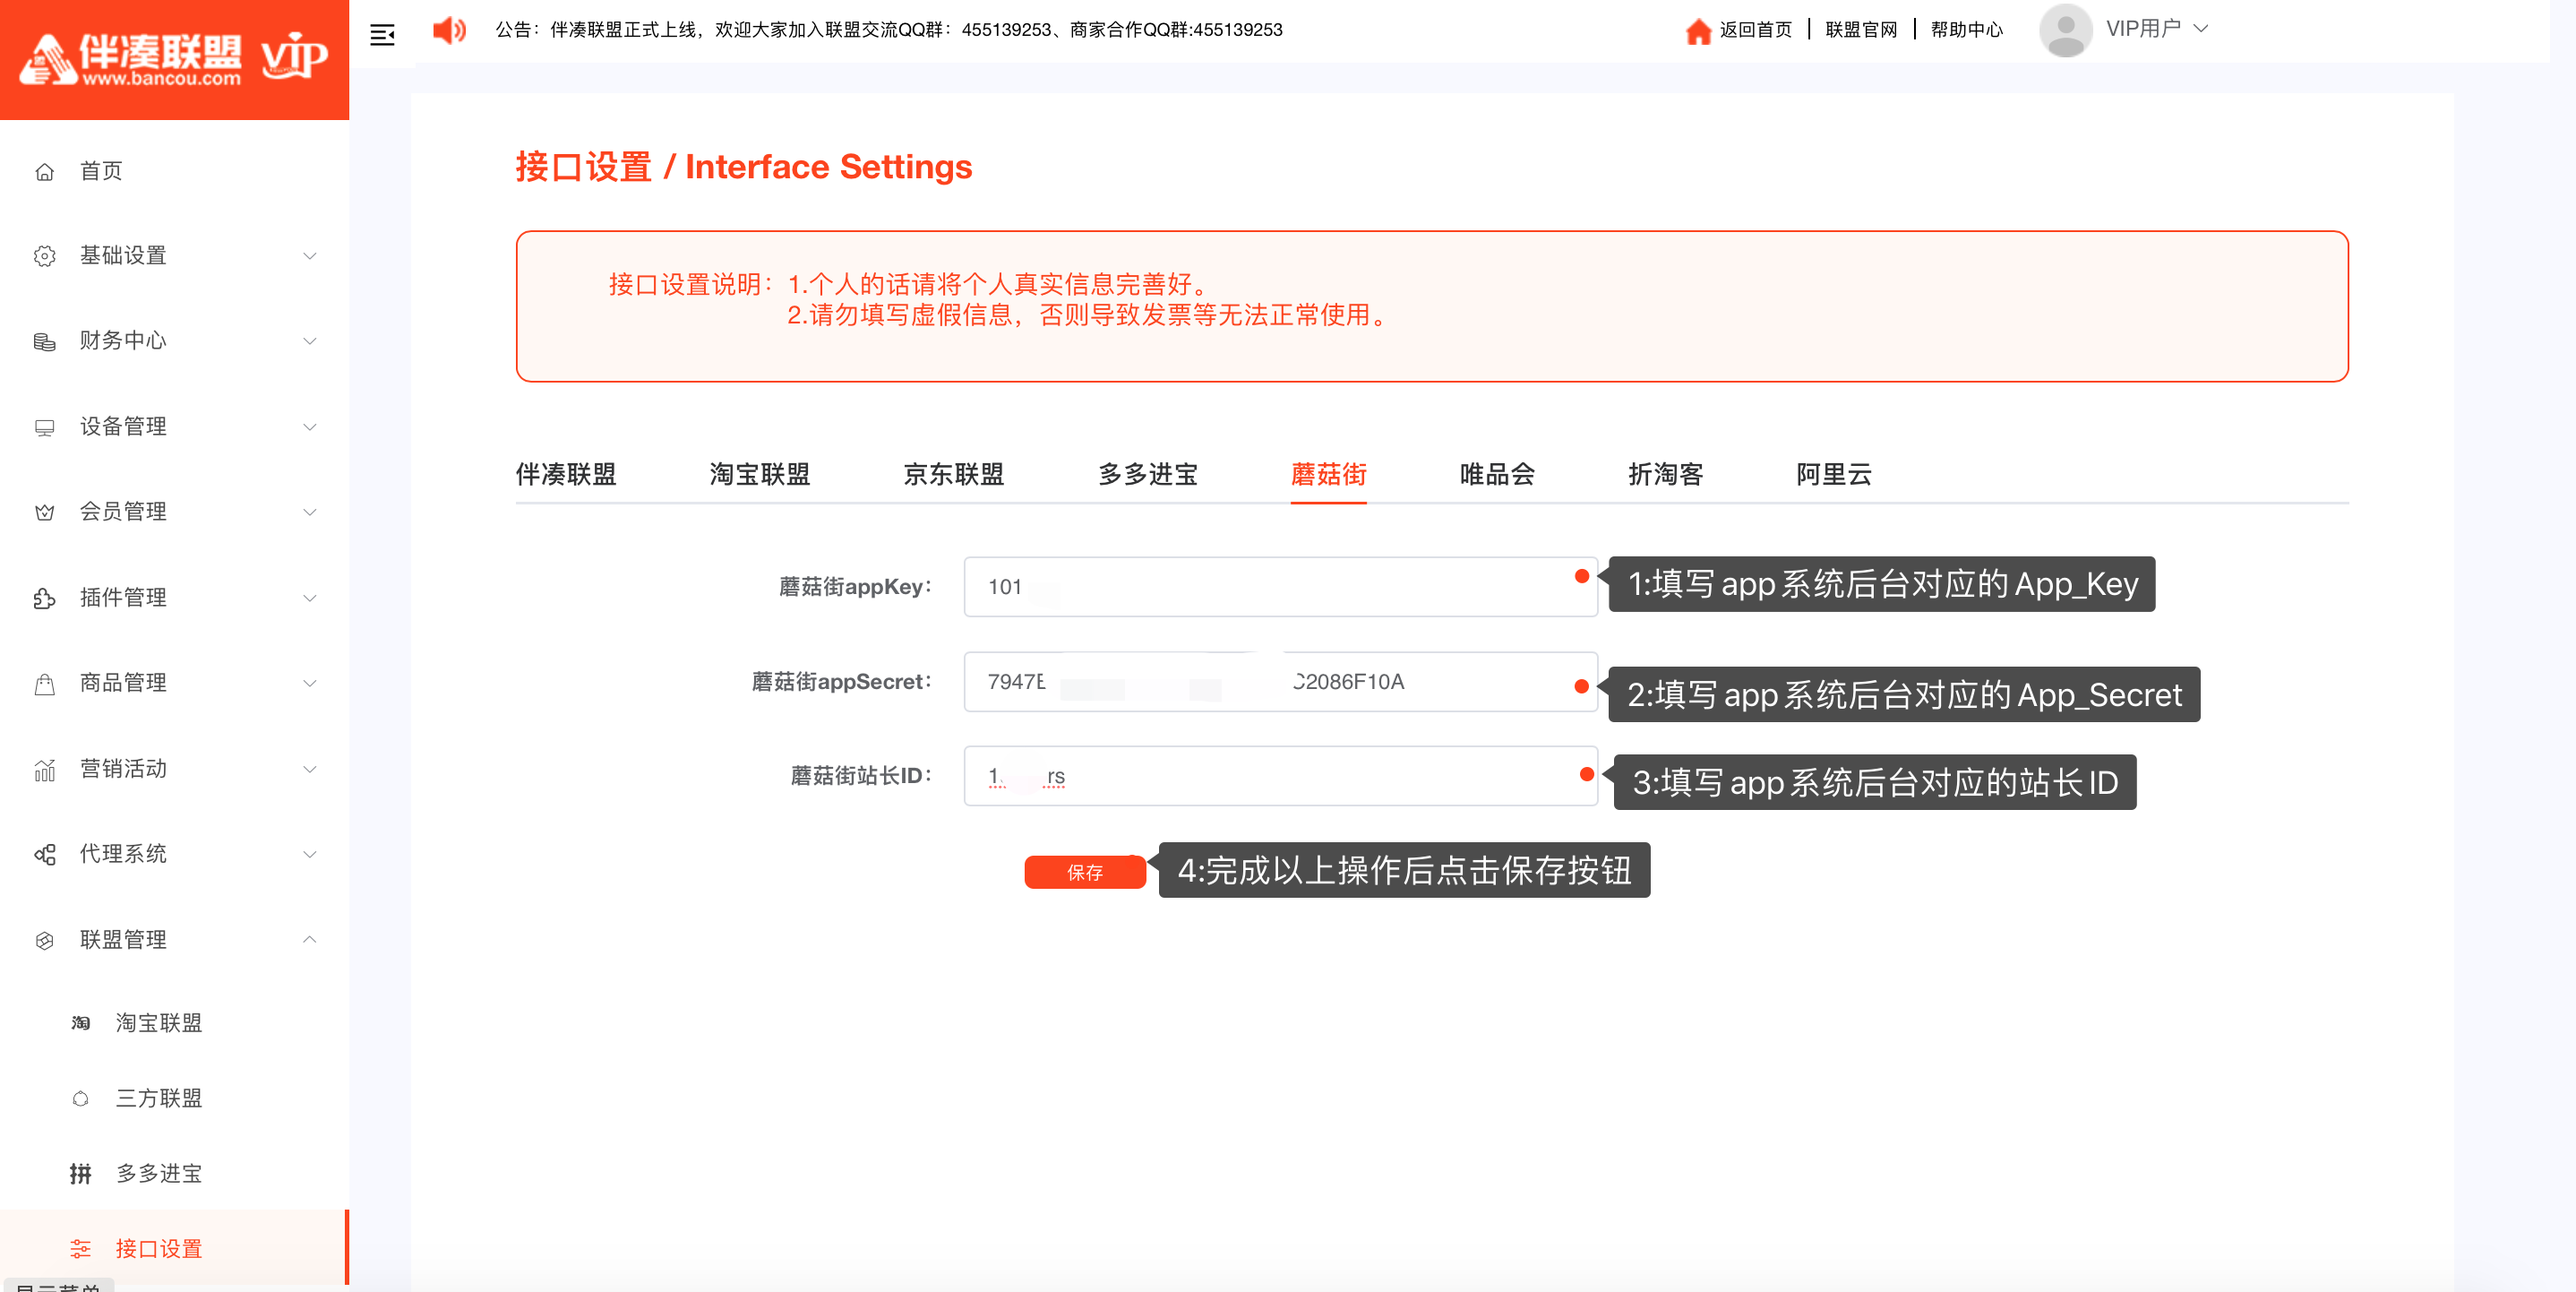Open 首页 in sidebar
This screenshot has height=1292, width=2576.
tap(101, 171)
